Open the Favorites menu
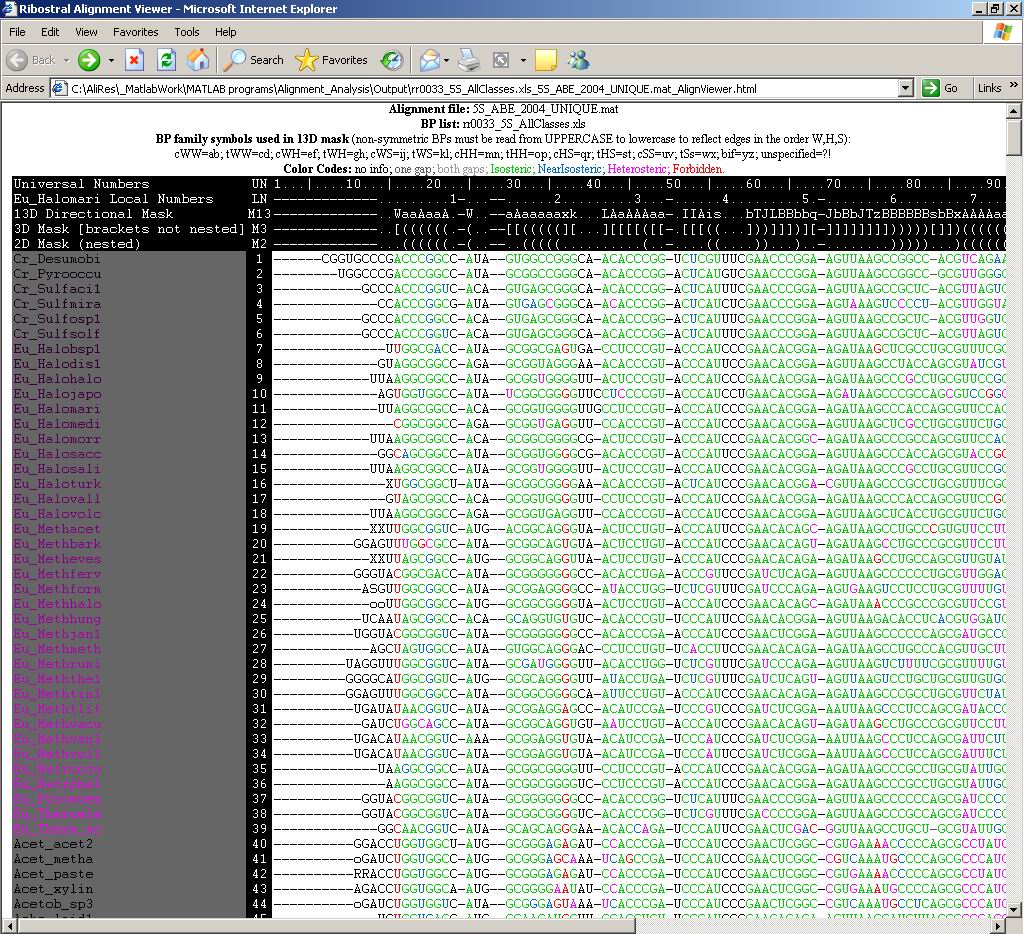The width and height of the screenshot is (1024, 934). (x=135, y=32)
